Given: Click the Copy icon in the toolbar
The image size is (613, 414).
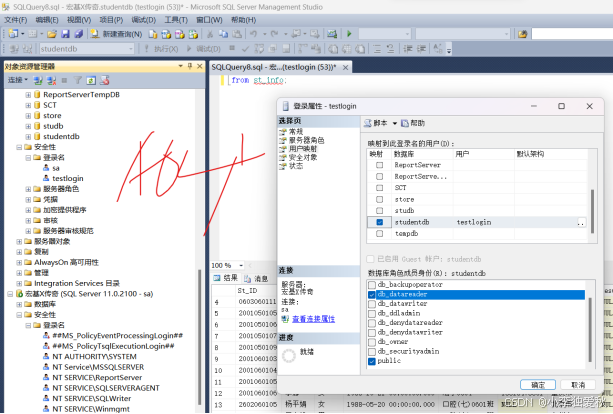Looking at the screenshot, I should (x=223, y=34).
